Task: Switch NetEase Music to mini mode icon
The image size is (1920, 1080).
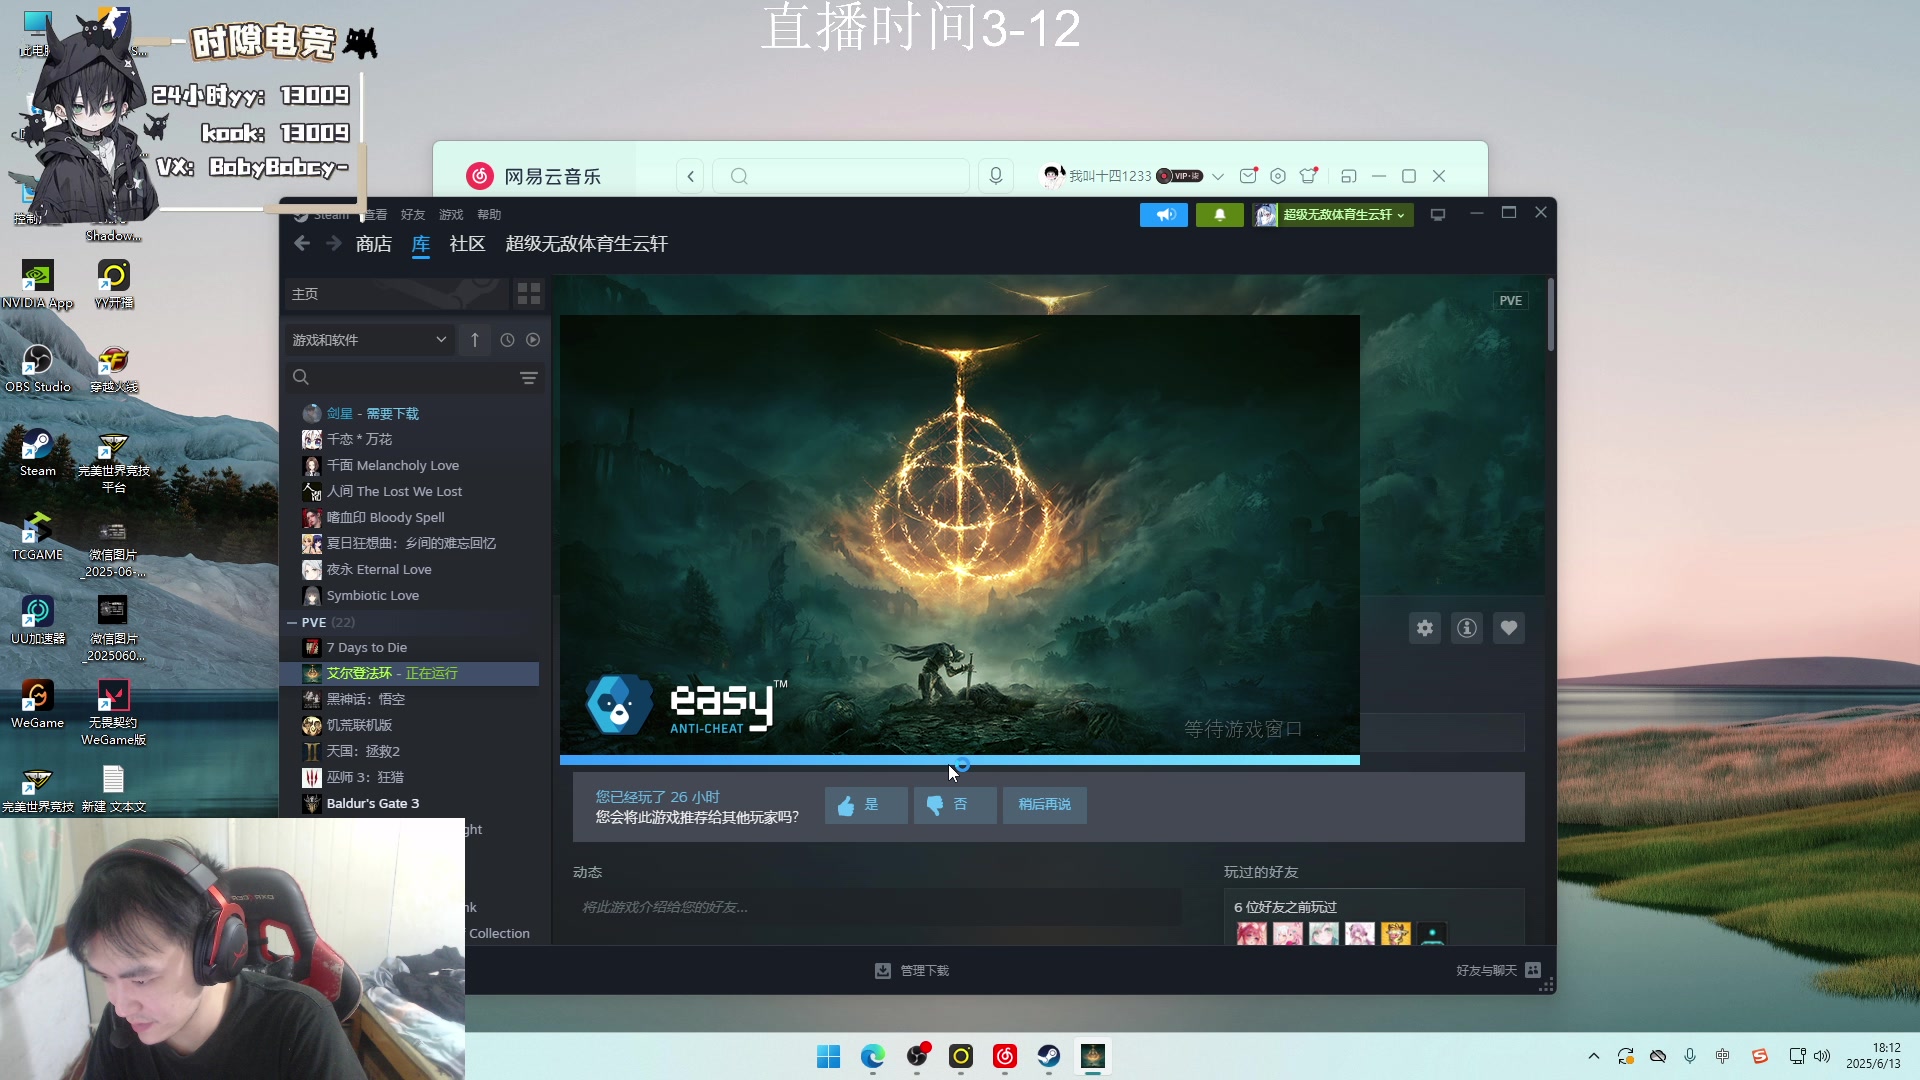Action: click(1348, 177)
